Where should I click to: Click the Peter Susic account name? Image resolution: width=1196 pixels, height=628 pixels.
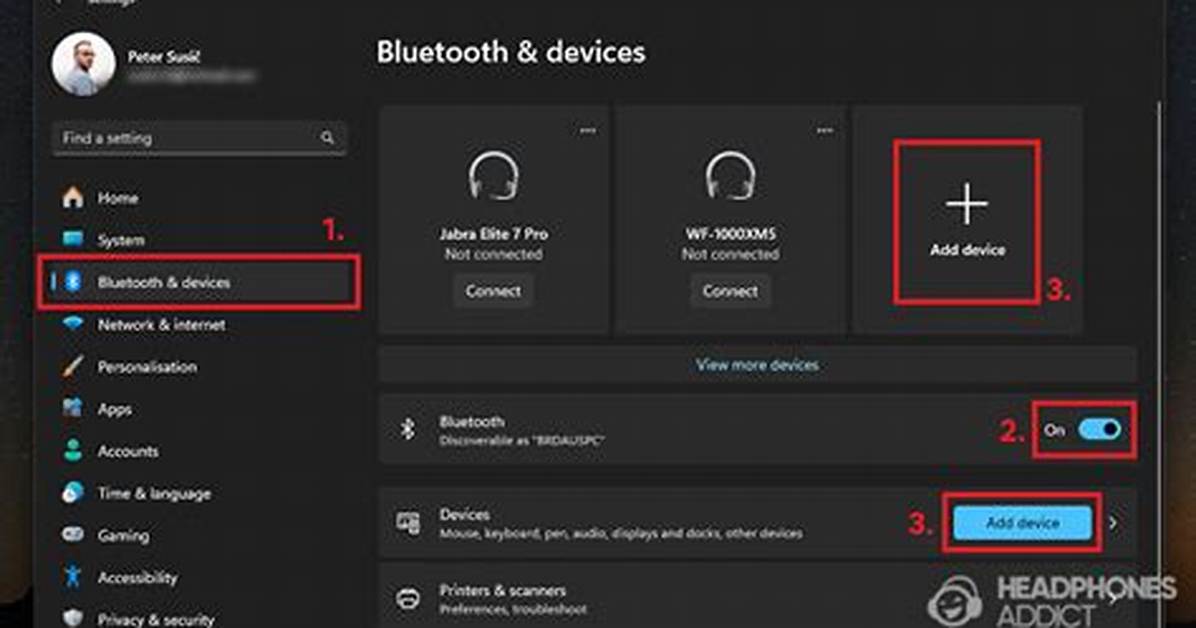tap(163, 56)
